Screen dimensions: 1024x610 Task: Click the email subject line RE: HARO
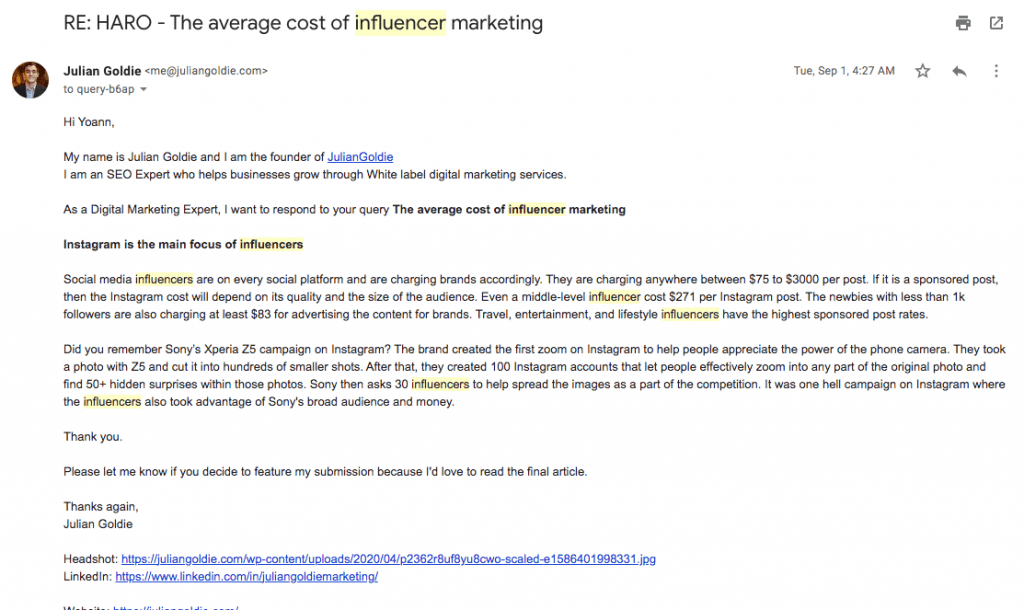click(x=303, y=23)
